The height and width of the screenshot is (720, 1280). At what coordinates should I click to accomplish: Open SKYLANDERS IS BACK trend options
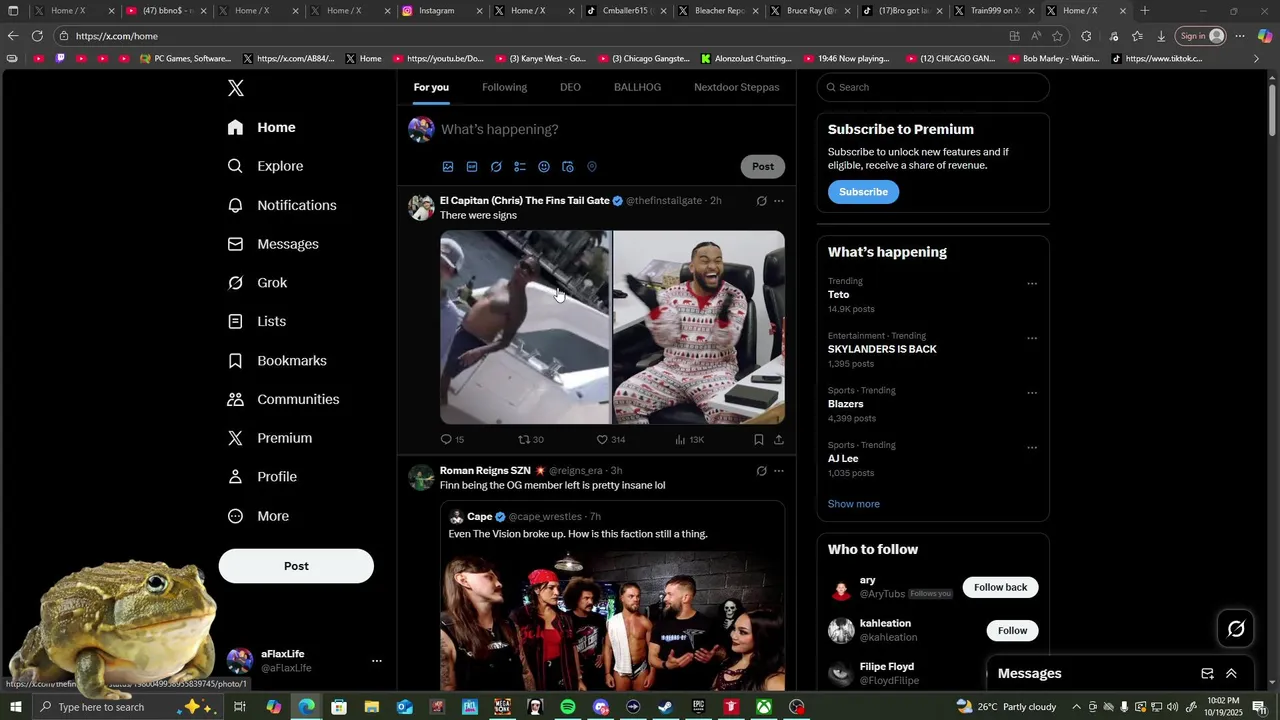click(x=1032, y=339)
